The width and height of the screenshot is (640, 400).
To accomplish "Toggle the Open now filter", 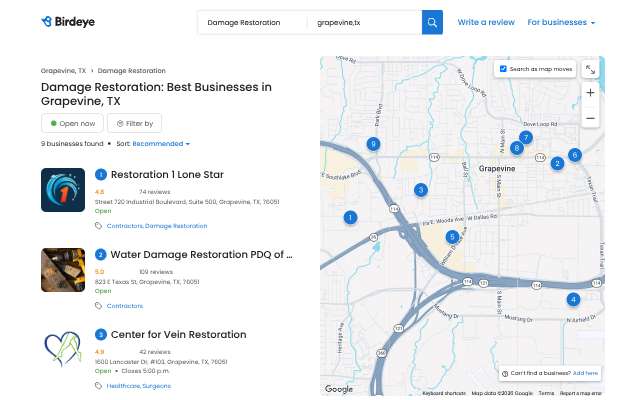I will point(72,123).
